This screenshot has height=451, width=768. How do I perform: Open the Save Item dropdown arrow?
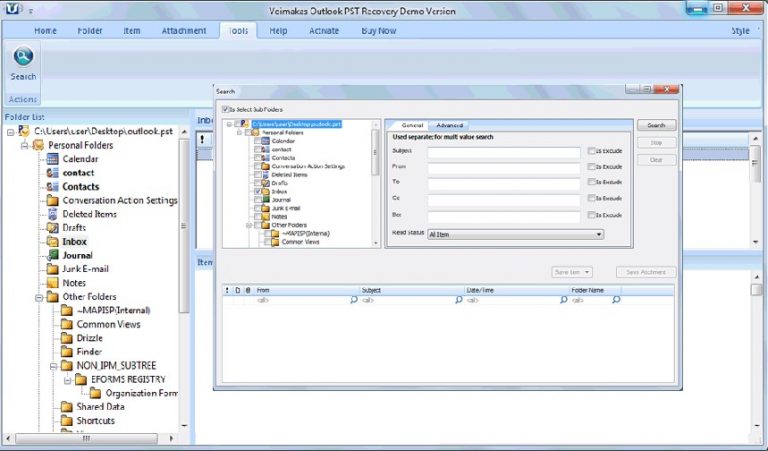click(x=587, y=272)
